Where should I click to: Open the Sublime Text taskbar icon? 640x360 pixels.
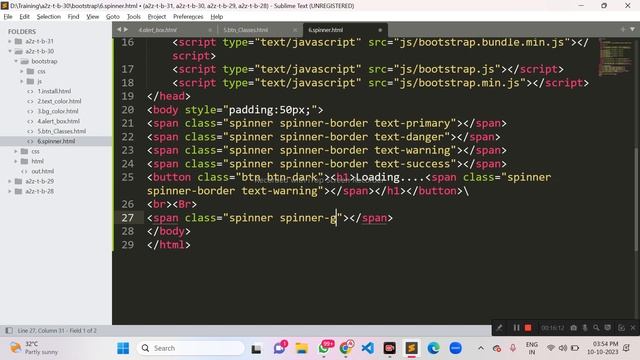pyautogui.click(x=411, y=348)
